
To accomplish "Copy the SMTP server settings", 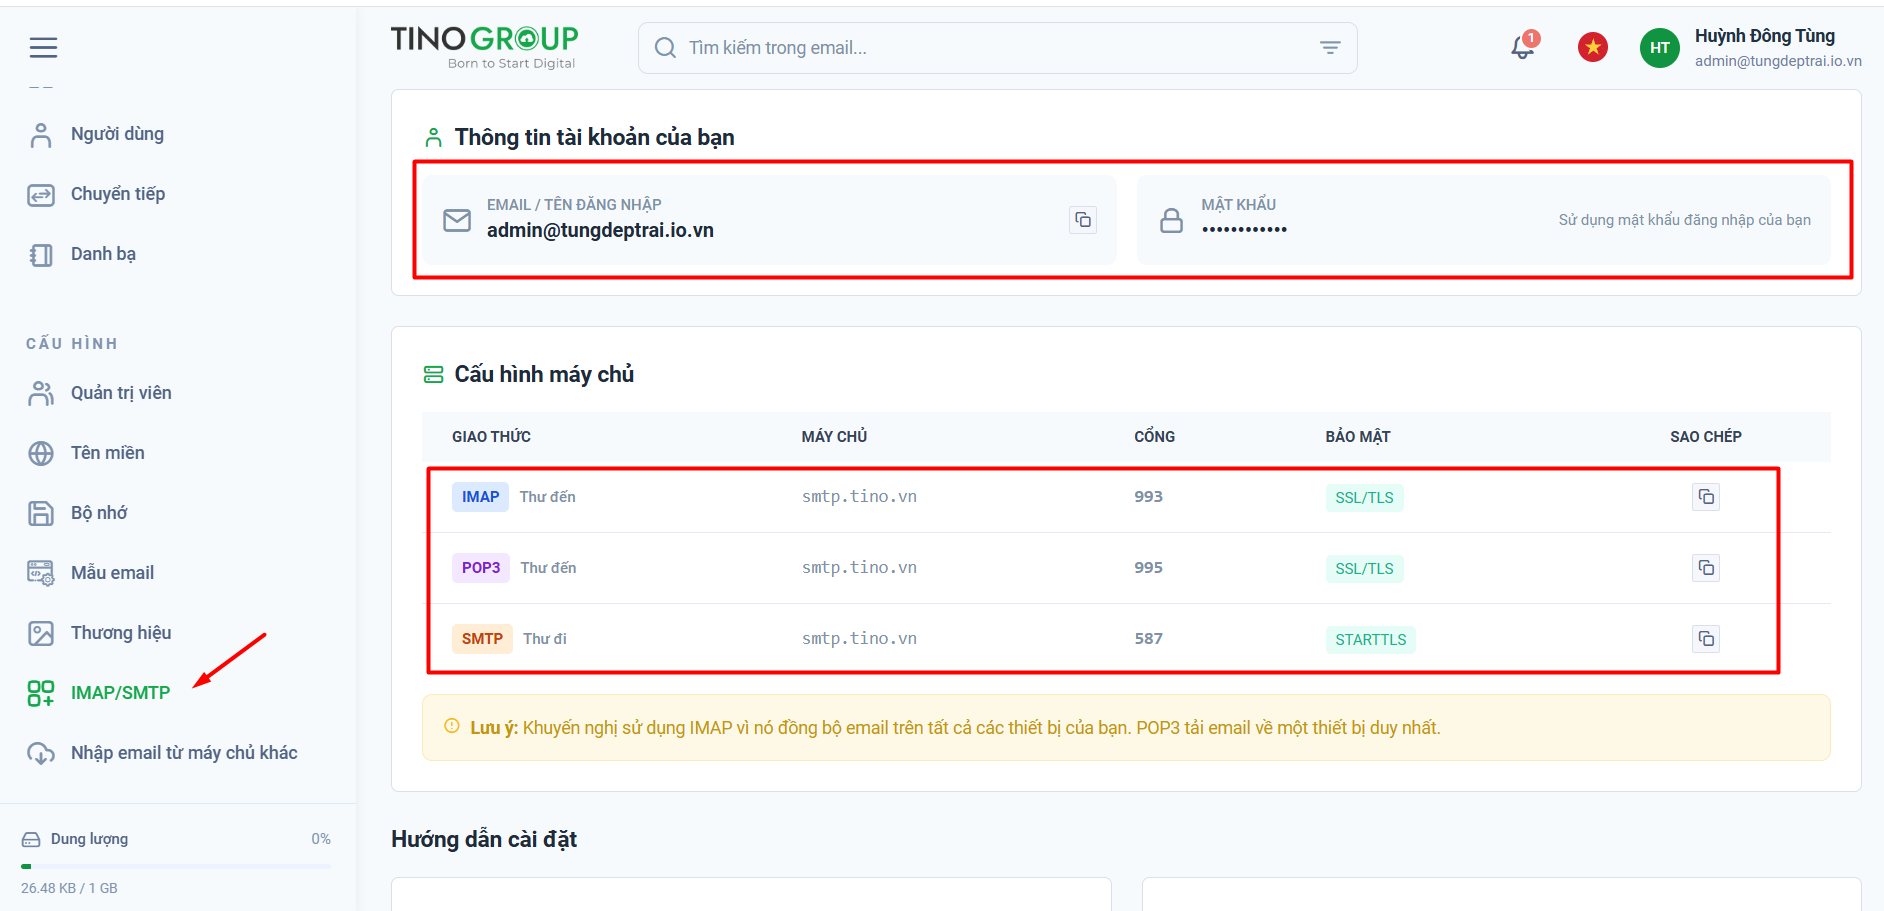I will click(1706, 638).
